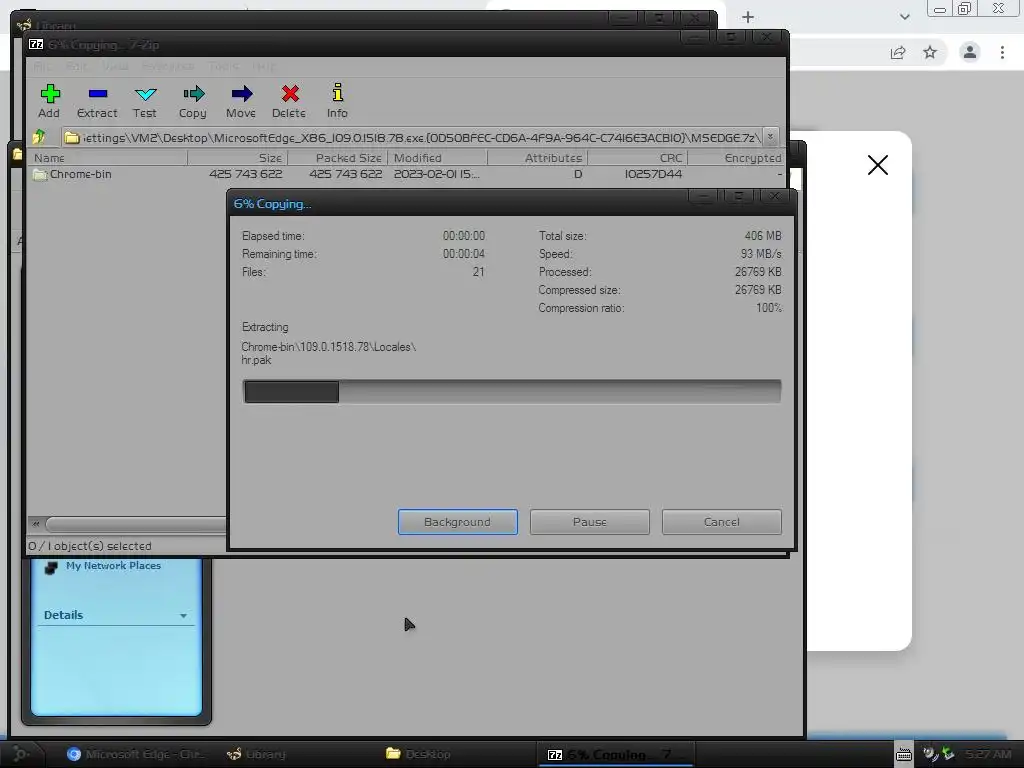Sort by the Modified column header
This screenshot has height=768, width=1024.
click(x=438, y=158)
